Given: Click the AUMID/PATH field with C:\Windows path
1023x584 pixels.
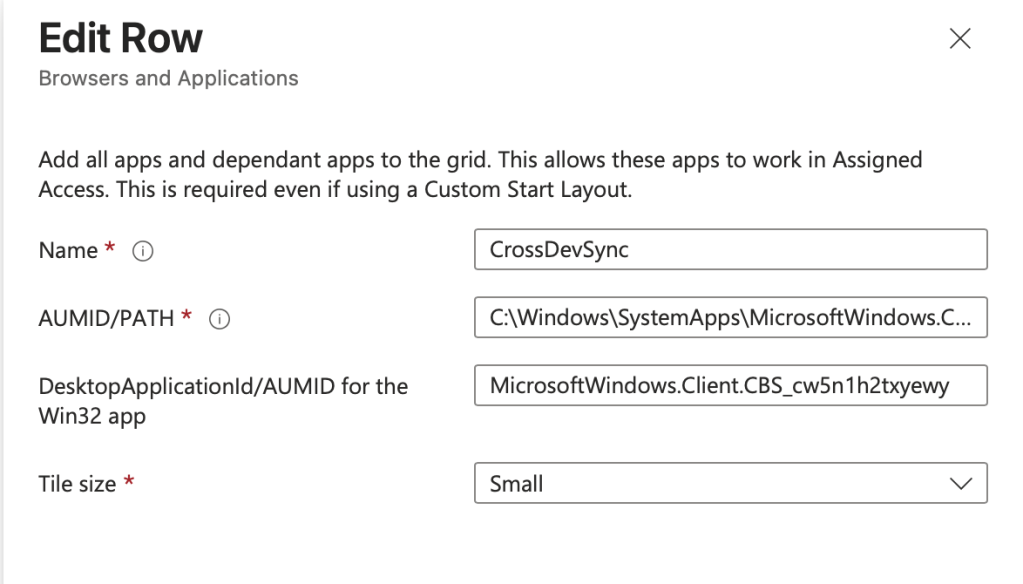Looking at the screenshot, I should tap(730, 318).
